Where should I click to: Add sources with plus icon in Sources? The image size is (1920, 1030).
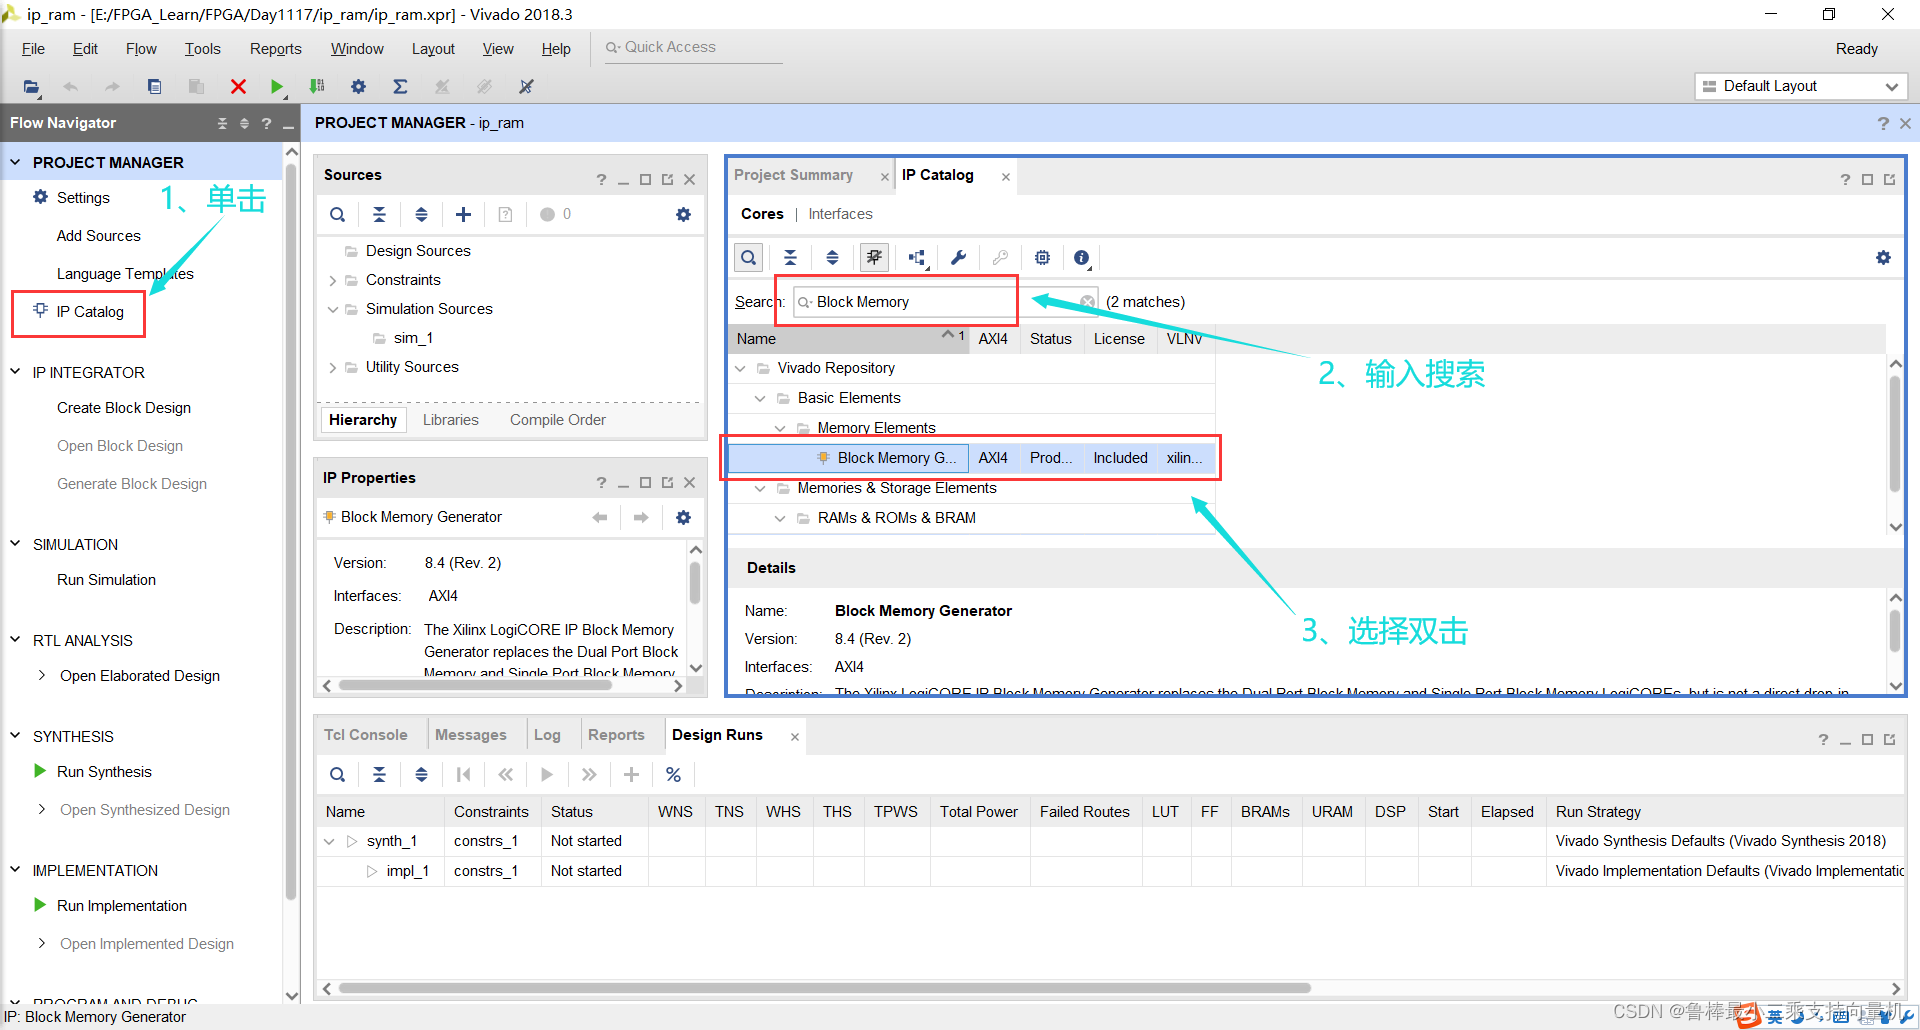[463, 214]
